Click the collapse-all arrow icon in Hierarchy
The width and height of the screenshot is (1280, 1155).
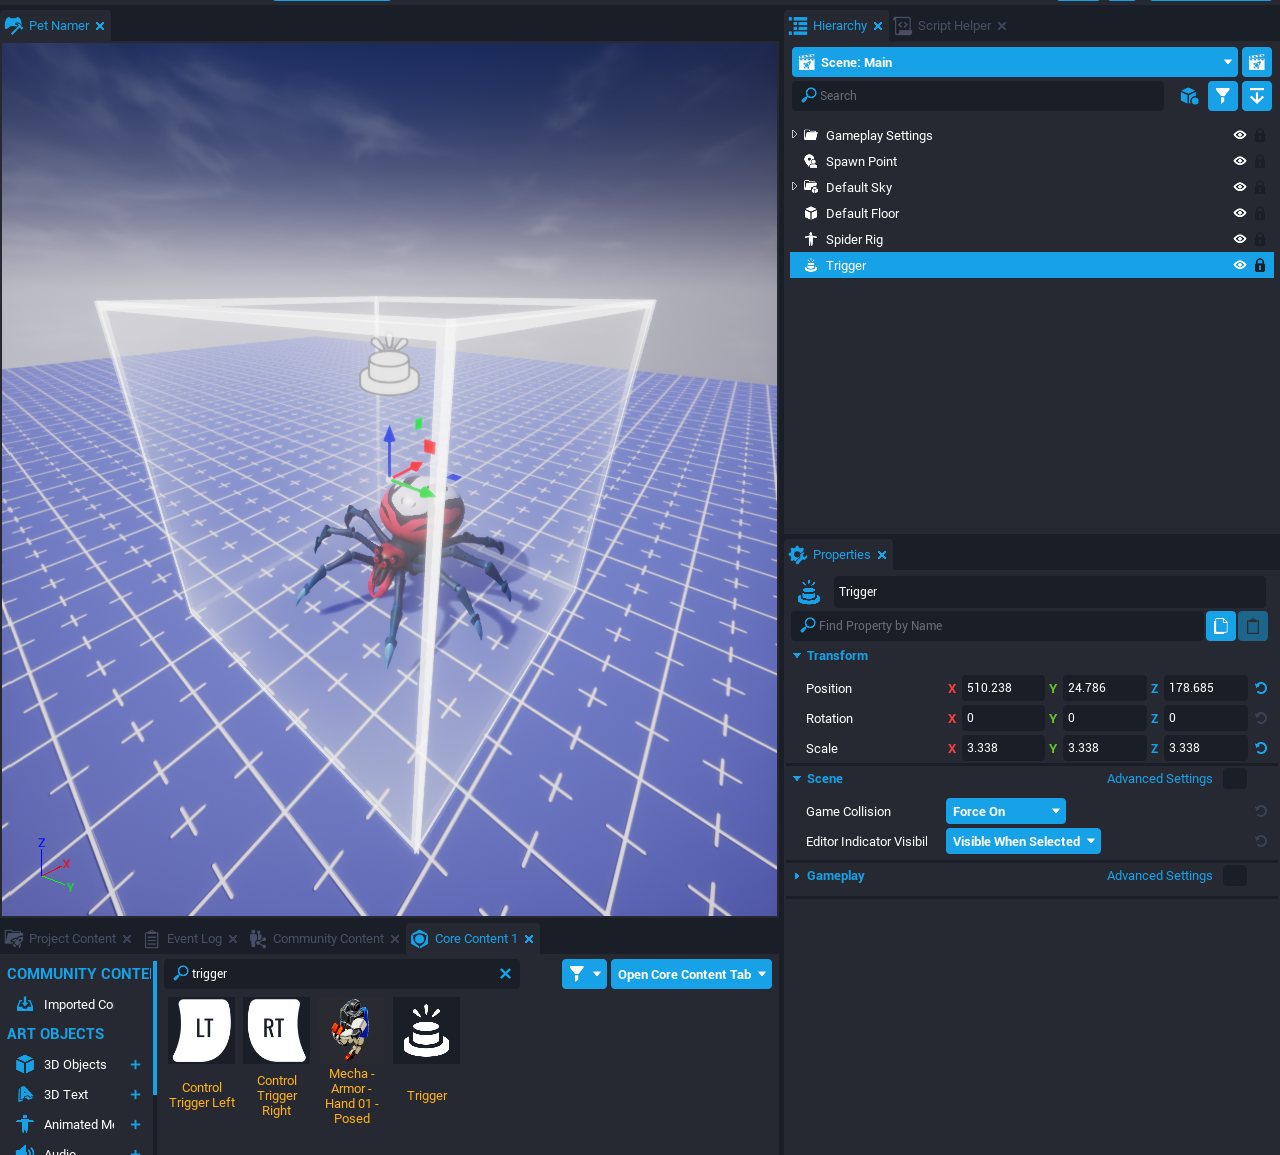point(1257,96)
